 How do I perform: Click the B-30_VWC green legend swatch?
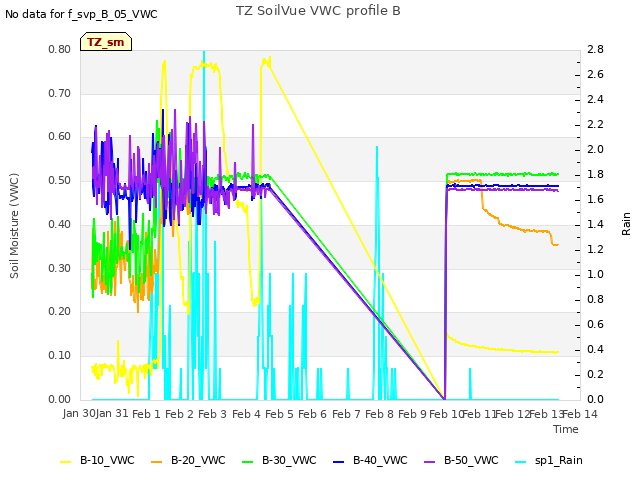(248, 462)
